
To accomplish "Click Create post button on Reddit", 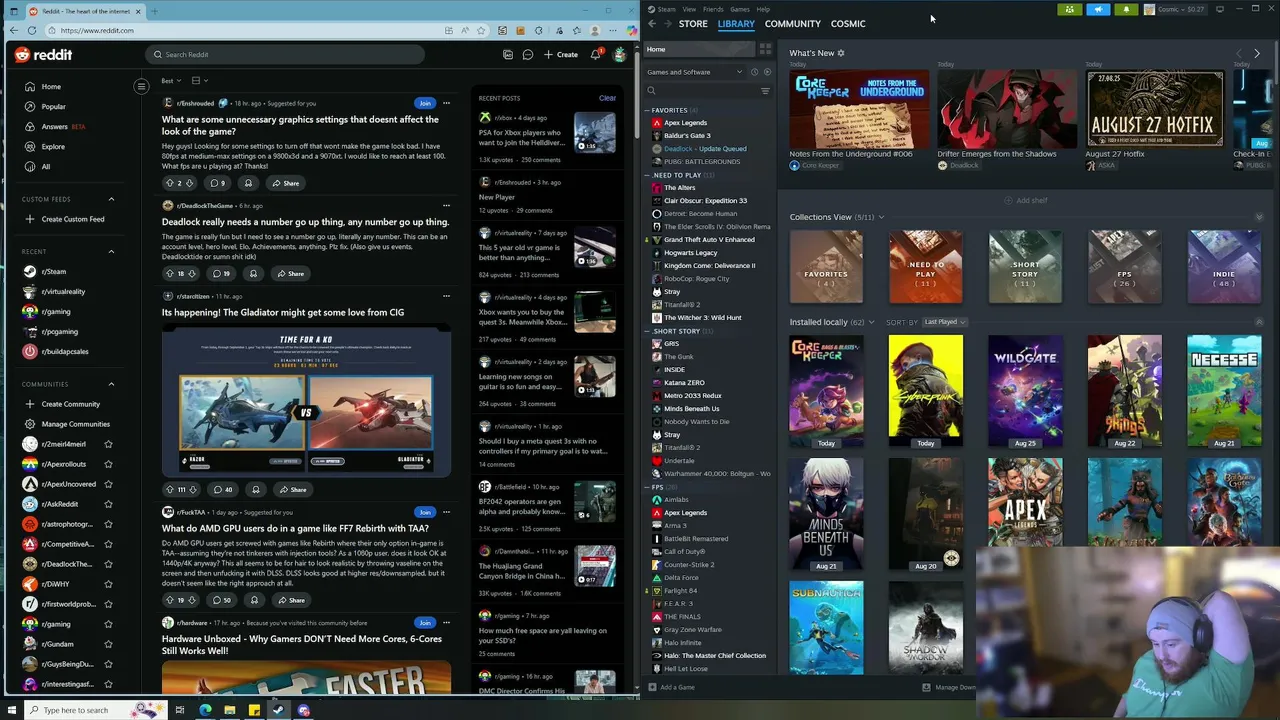I will tap(561, 54).
